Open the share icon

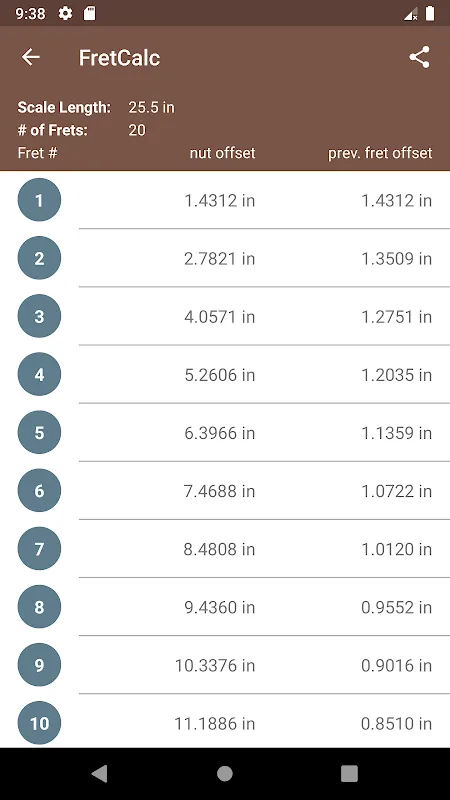pyautogui.click(x=419, y=57)
